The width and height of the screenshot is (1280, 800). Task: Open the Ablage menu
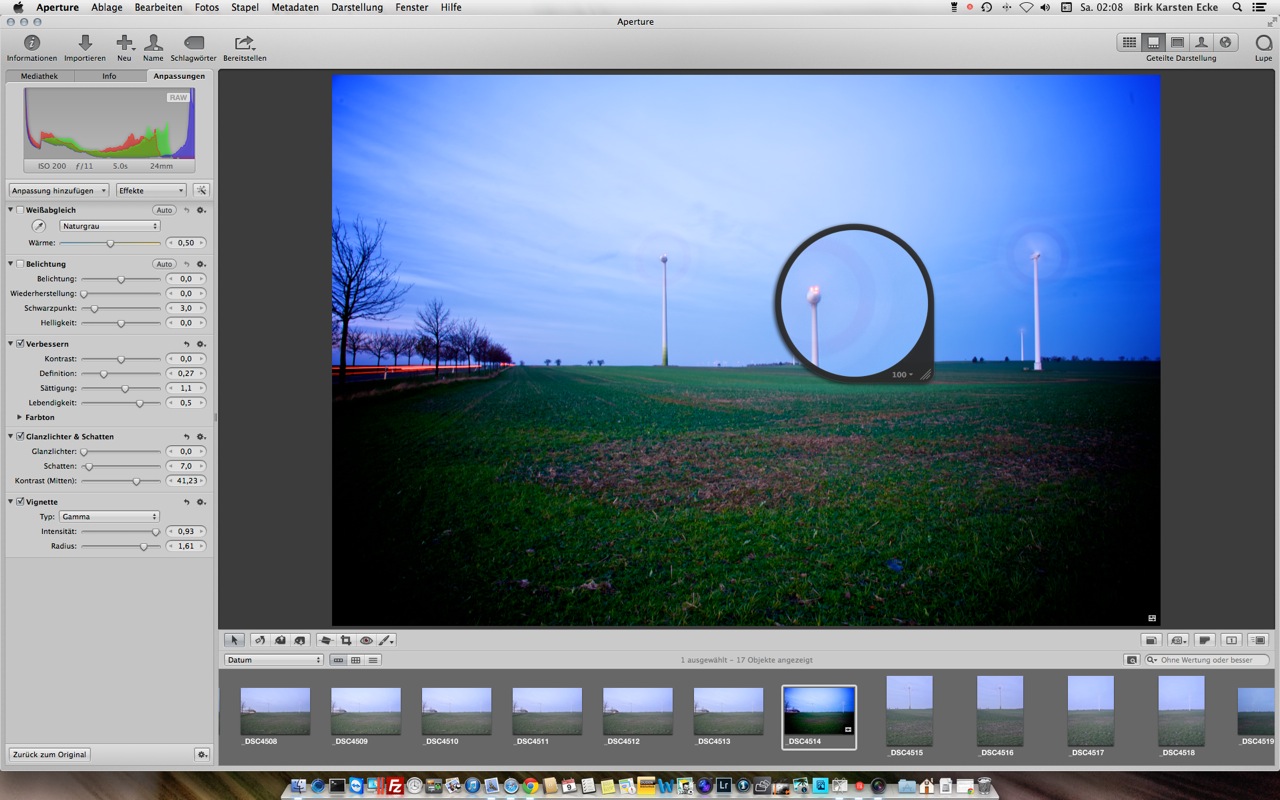point(107,7)
